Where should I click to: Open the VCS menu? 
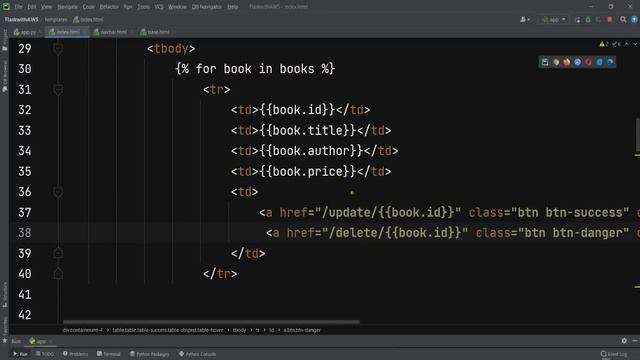pos(159,7)
